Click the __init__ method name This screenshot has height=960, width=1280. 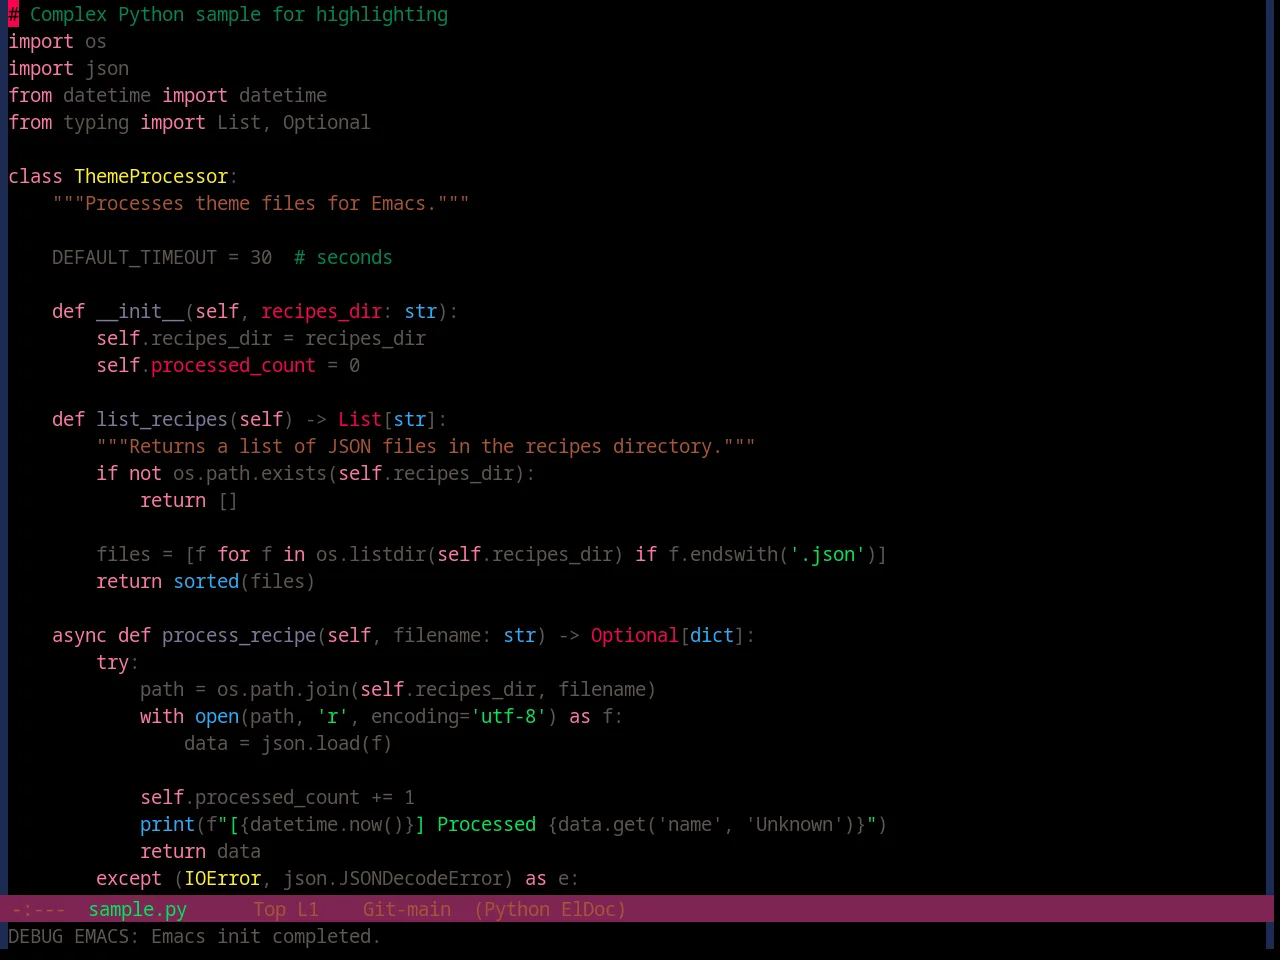click(140, 311)
